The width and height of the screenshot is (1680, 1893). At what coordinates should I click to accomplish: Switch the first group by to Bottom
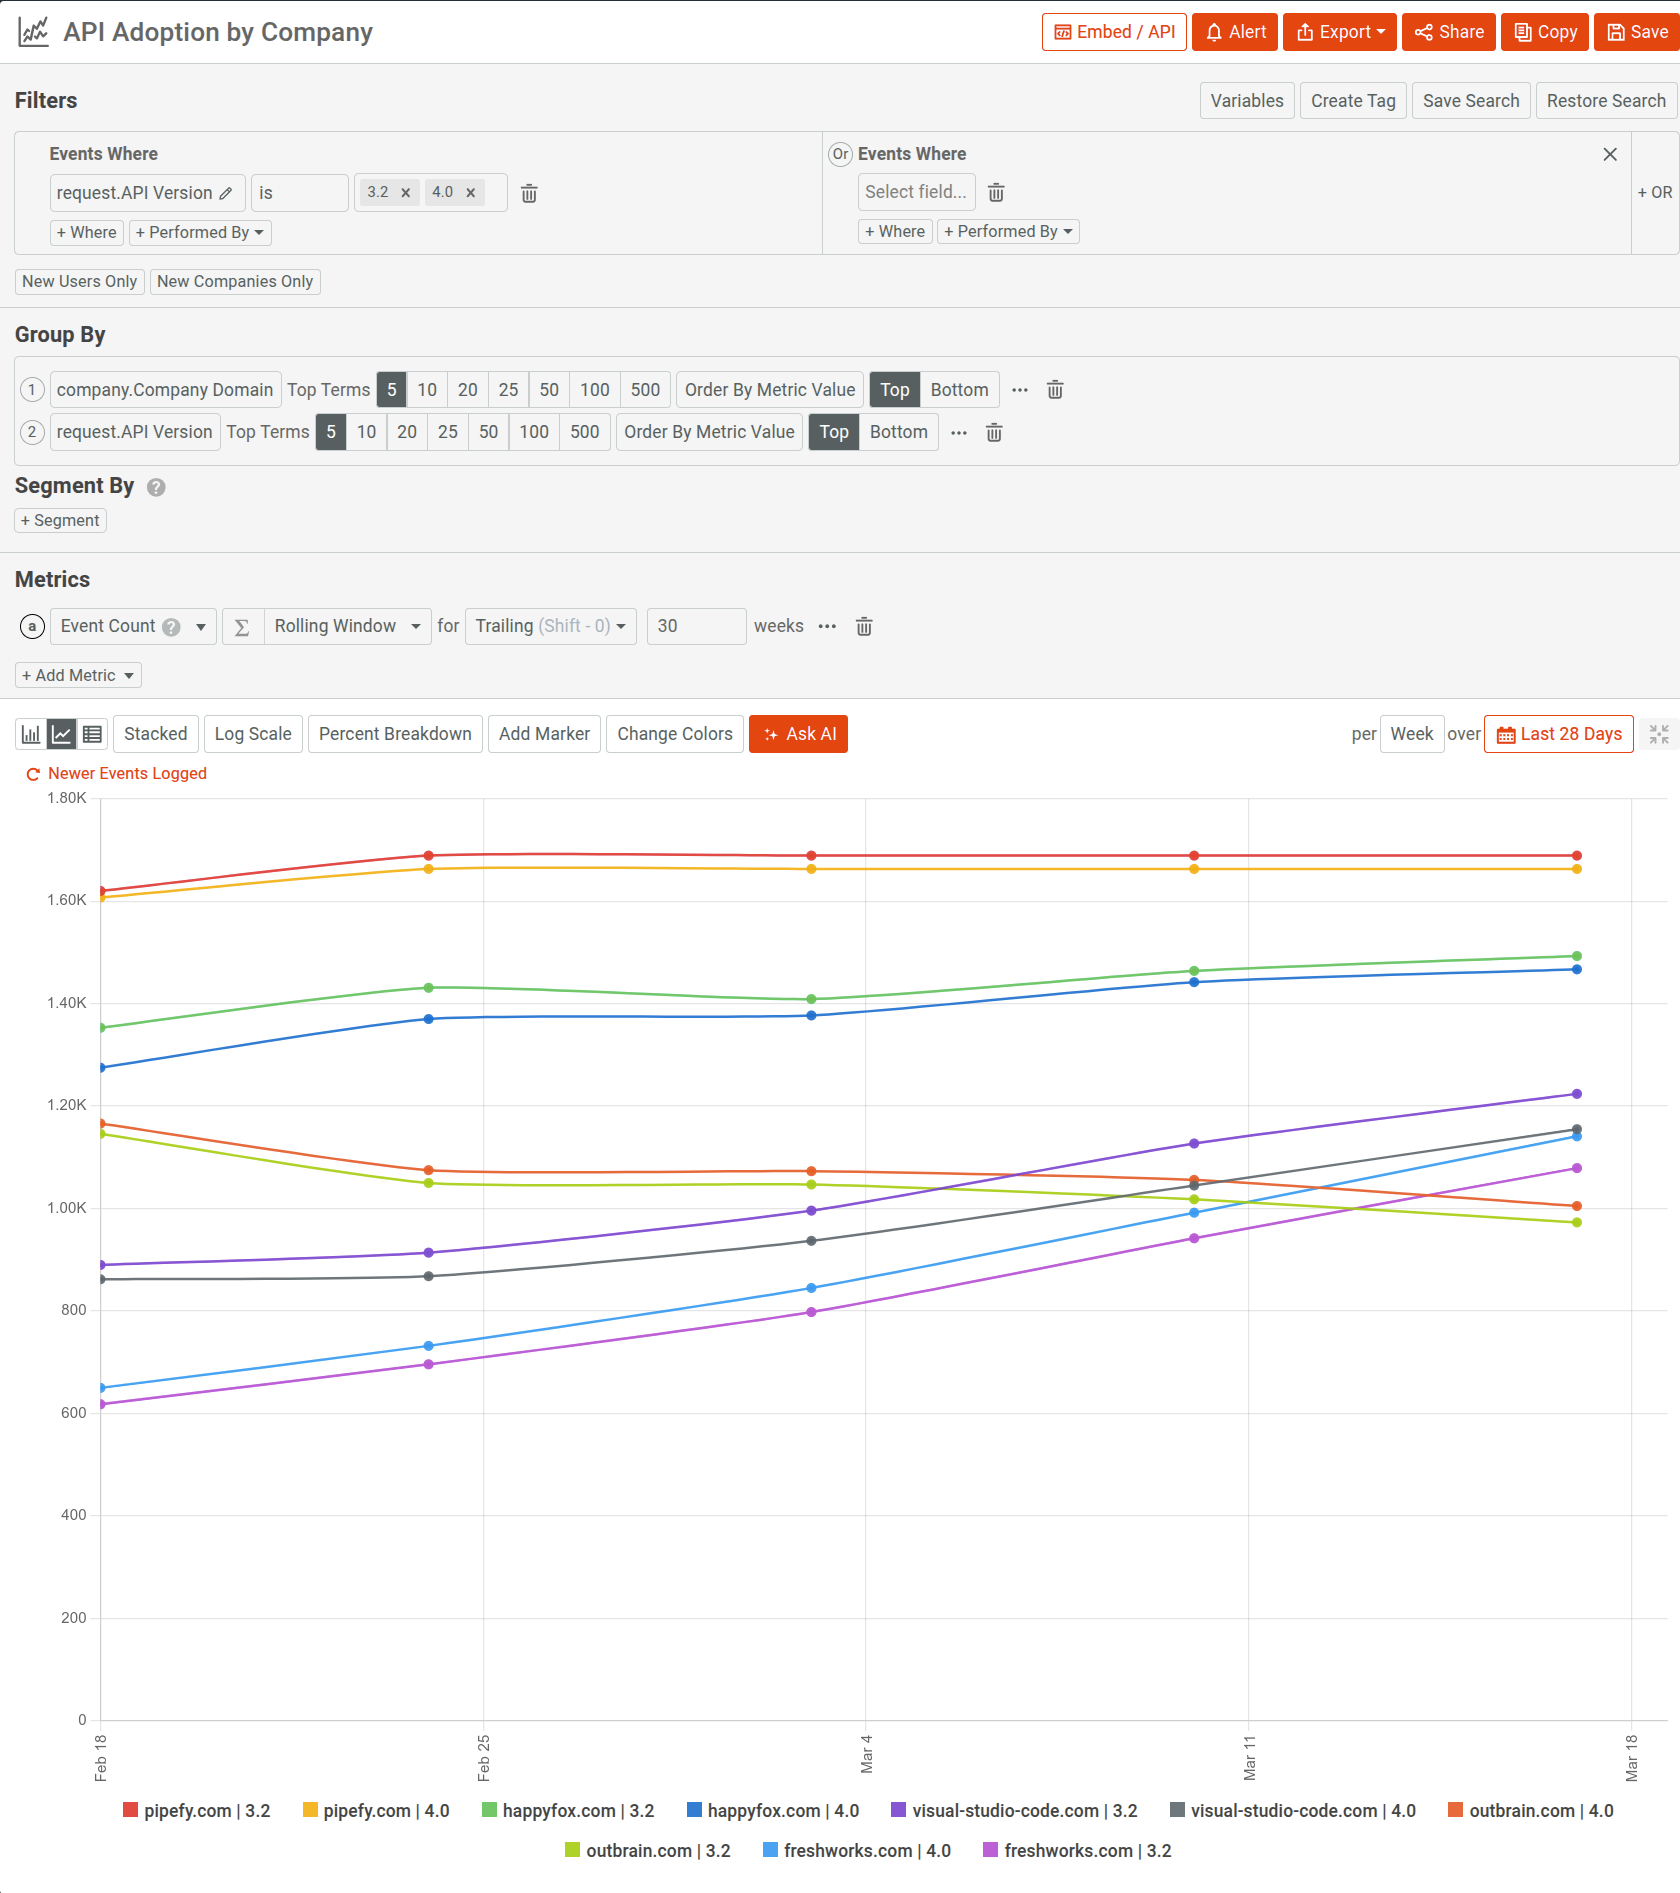pos(958,389)
